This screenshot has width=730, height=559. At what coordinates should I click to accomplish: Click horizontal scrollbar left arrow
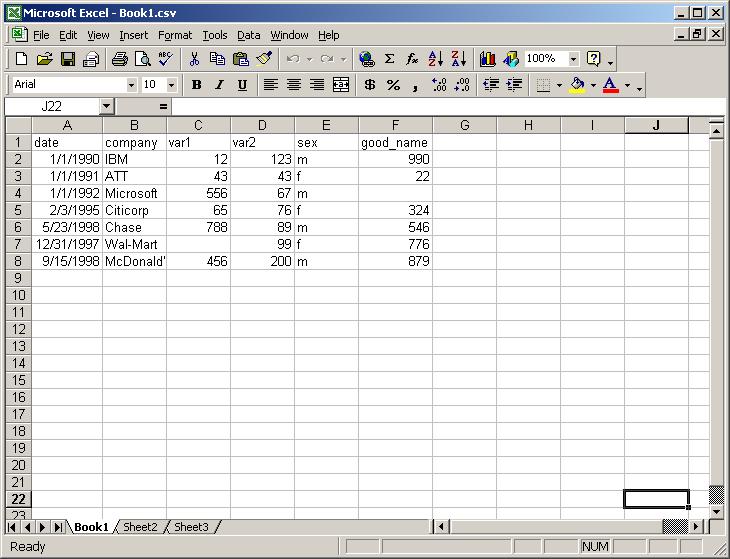pos(440,527)
